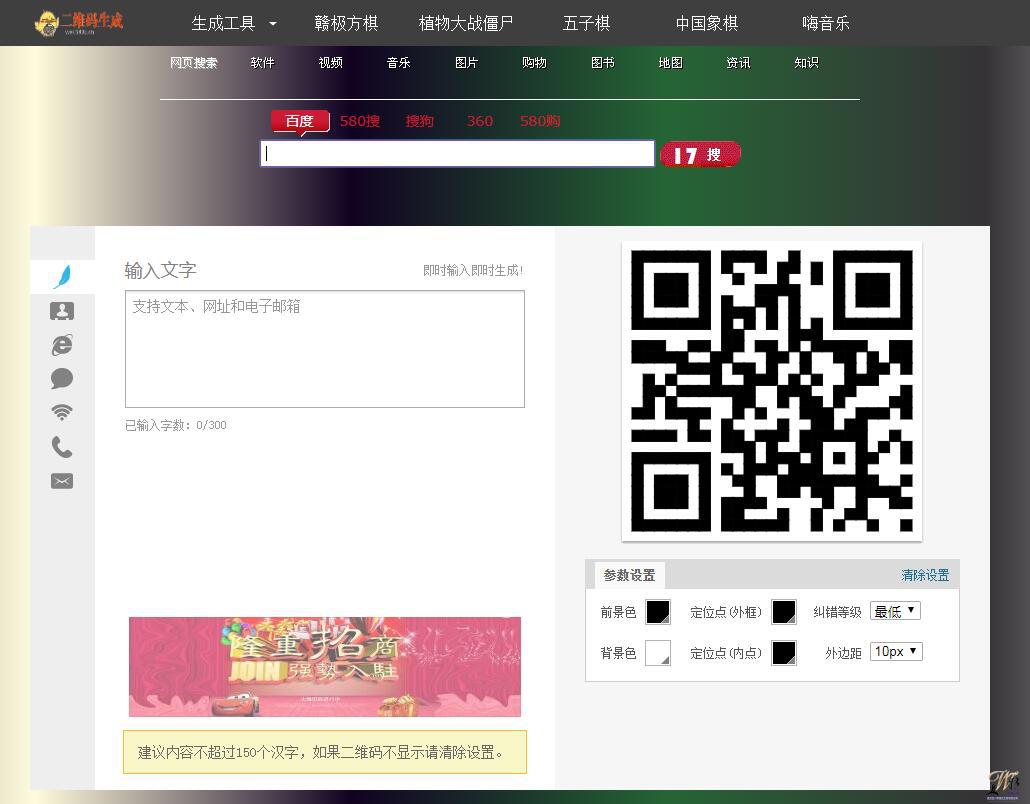
Task: Choose the SMS chat bubble icon
Action: click(62, 379)
